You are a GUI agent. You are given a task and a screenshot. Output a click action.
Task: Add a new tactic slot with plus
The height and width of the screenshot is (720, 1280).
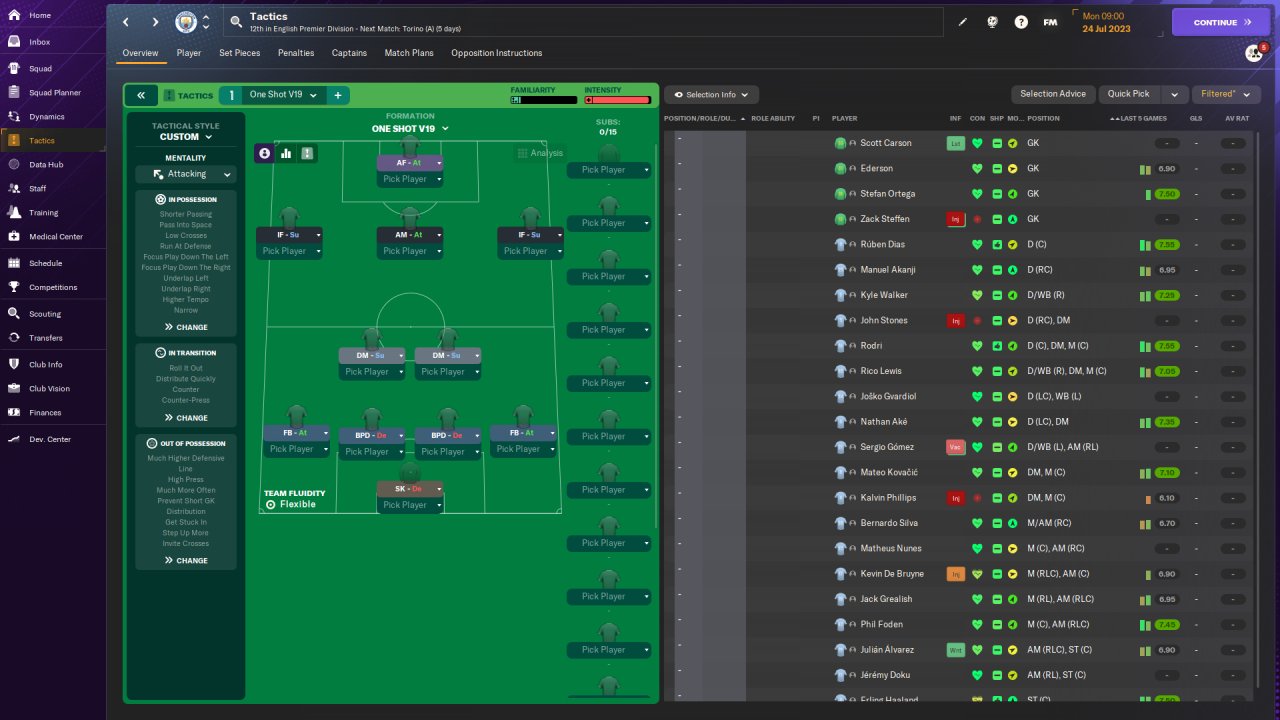pyautogui.click(x=338, y=95)
